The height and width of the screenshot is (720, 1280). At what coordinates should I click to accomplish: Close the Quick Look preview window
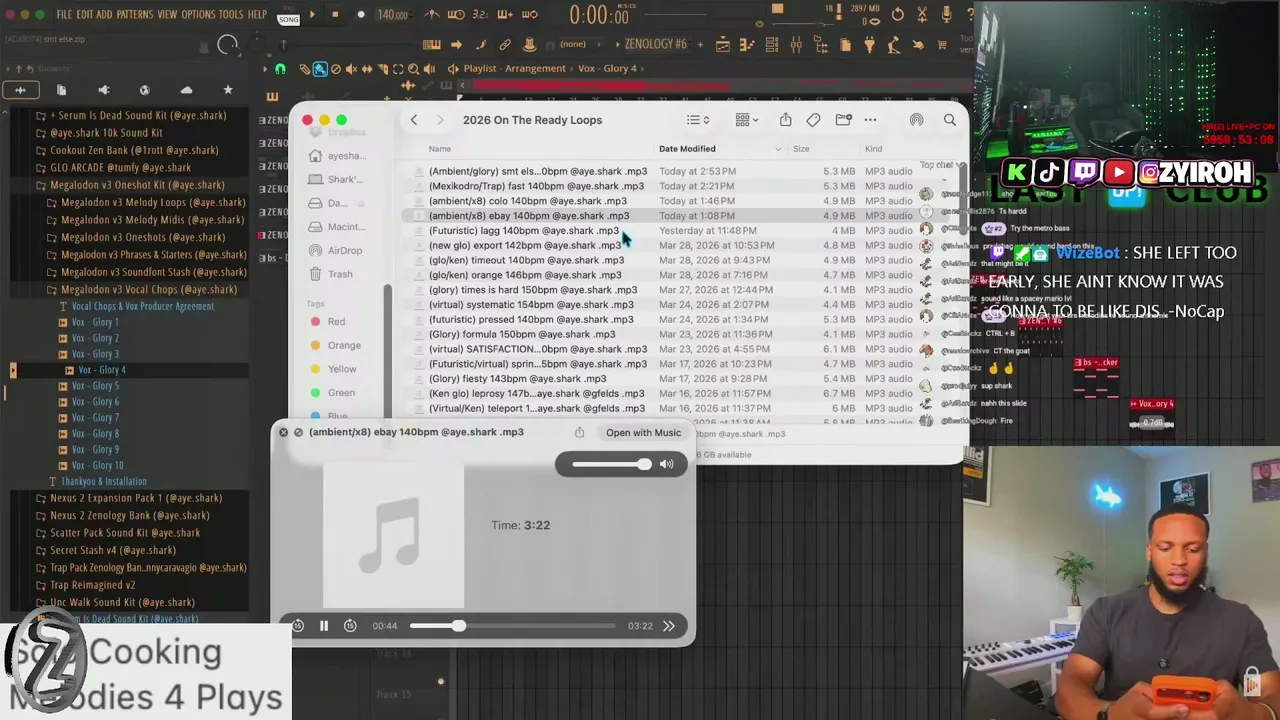[x=283, y=433]
